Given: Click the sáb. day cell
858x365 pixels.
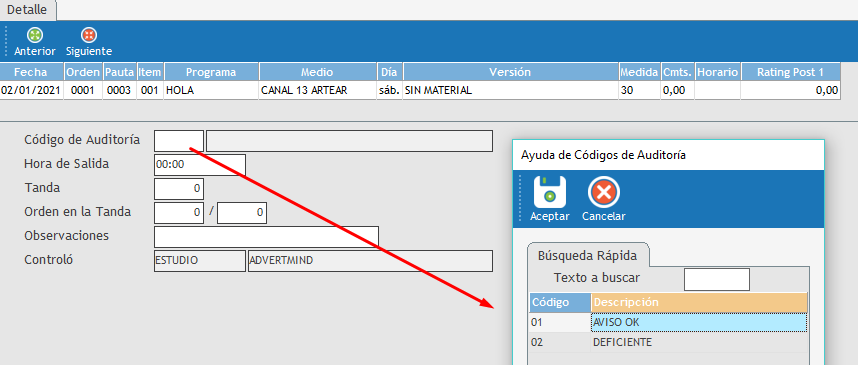Looking at the screenshot, I should [x=390, y=90].
